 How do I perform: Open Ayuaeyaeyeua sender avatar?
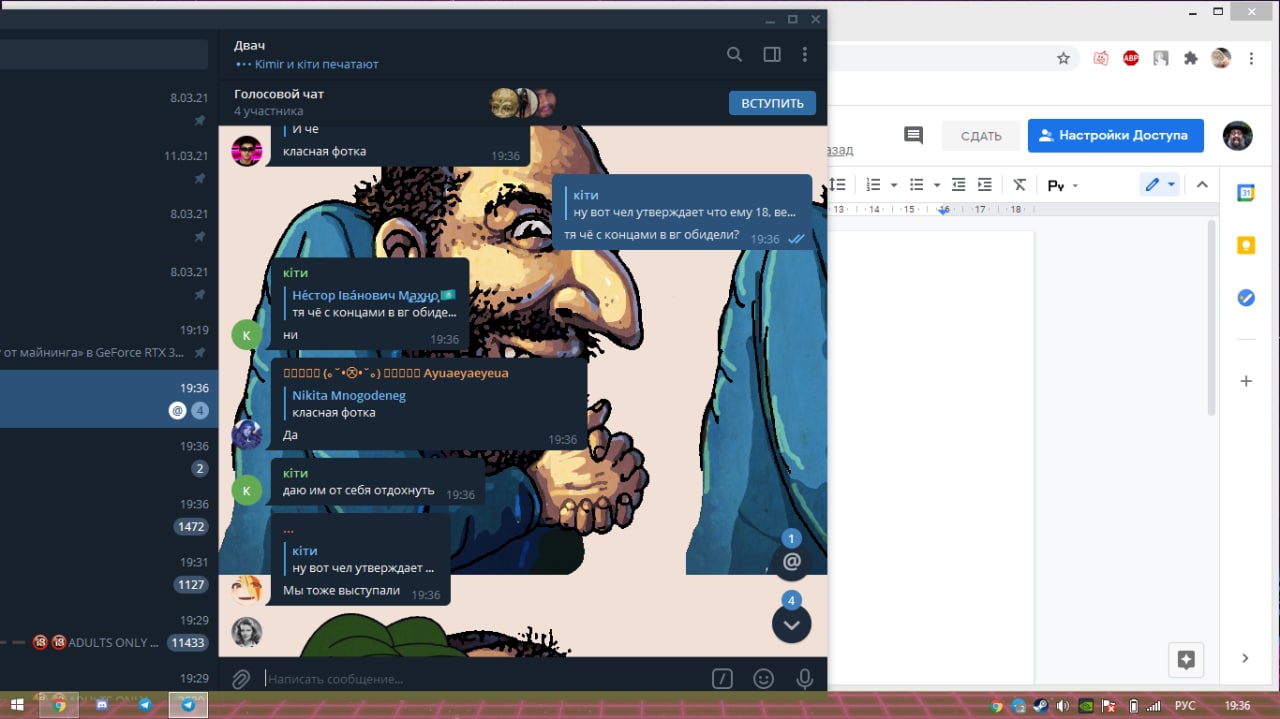(246, 435)
